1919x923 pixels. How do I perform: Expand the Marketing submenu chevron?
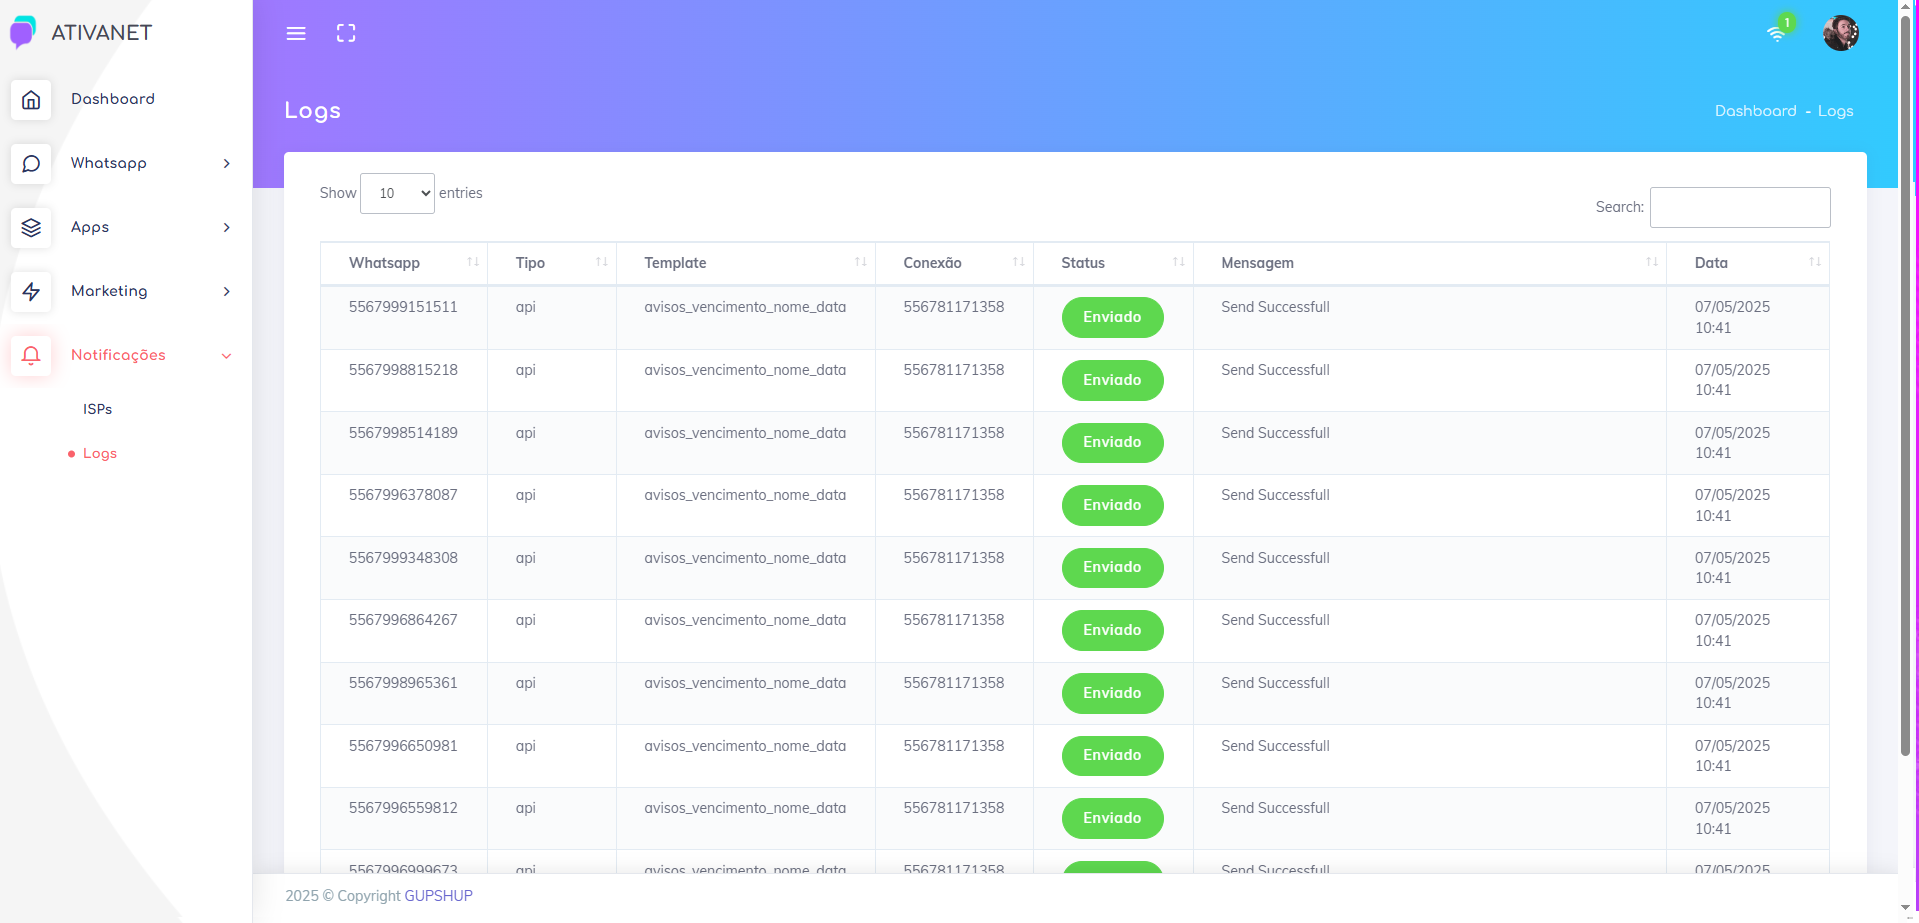pos(227,291)
